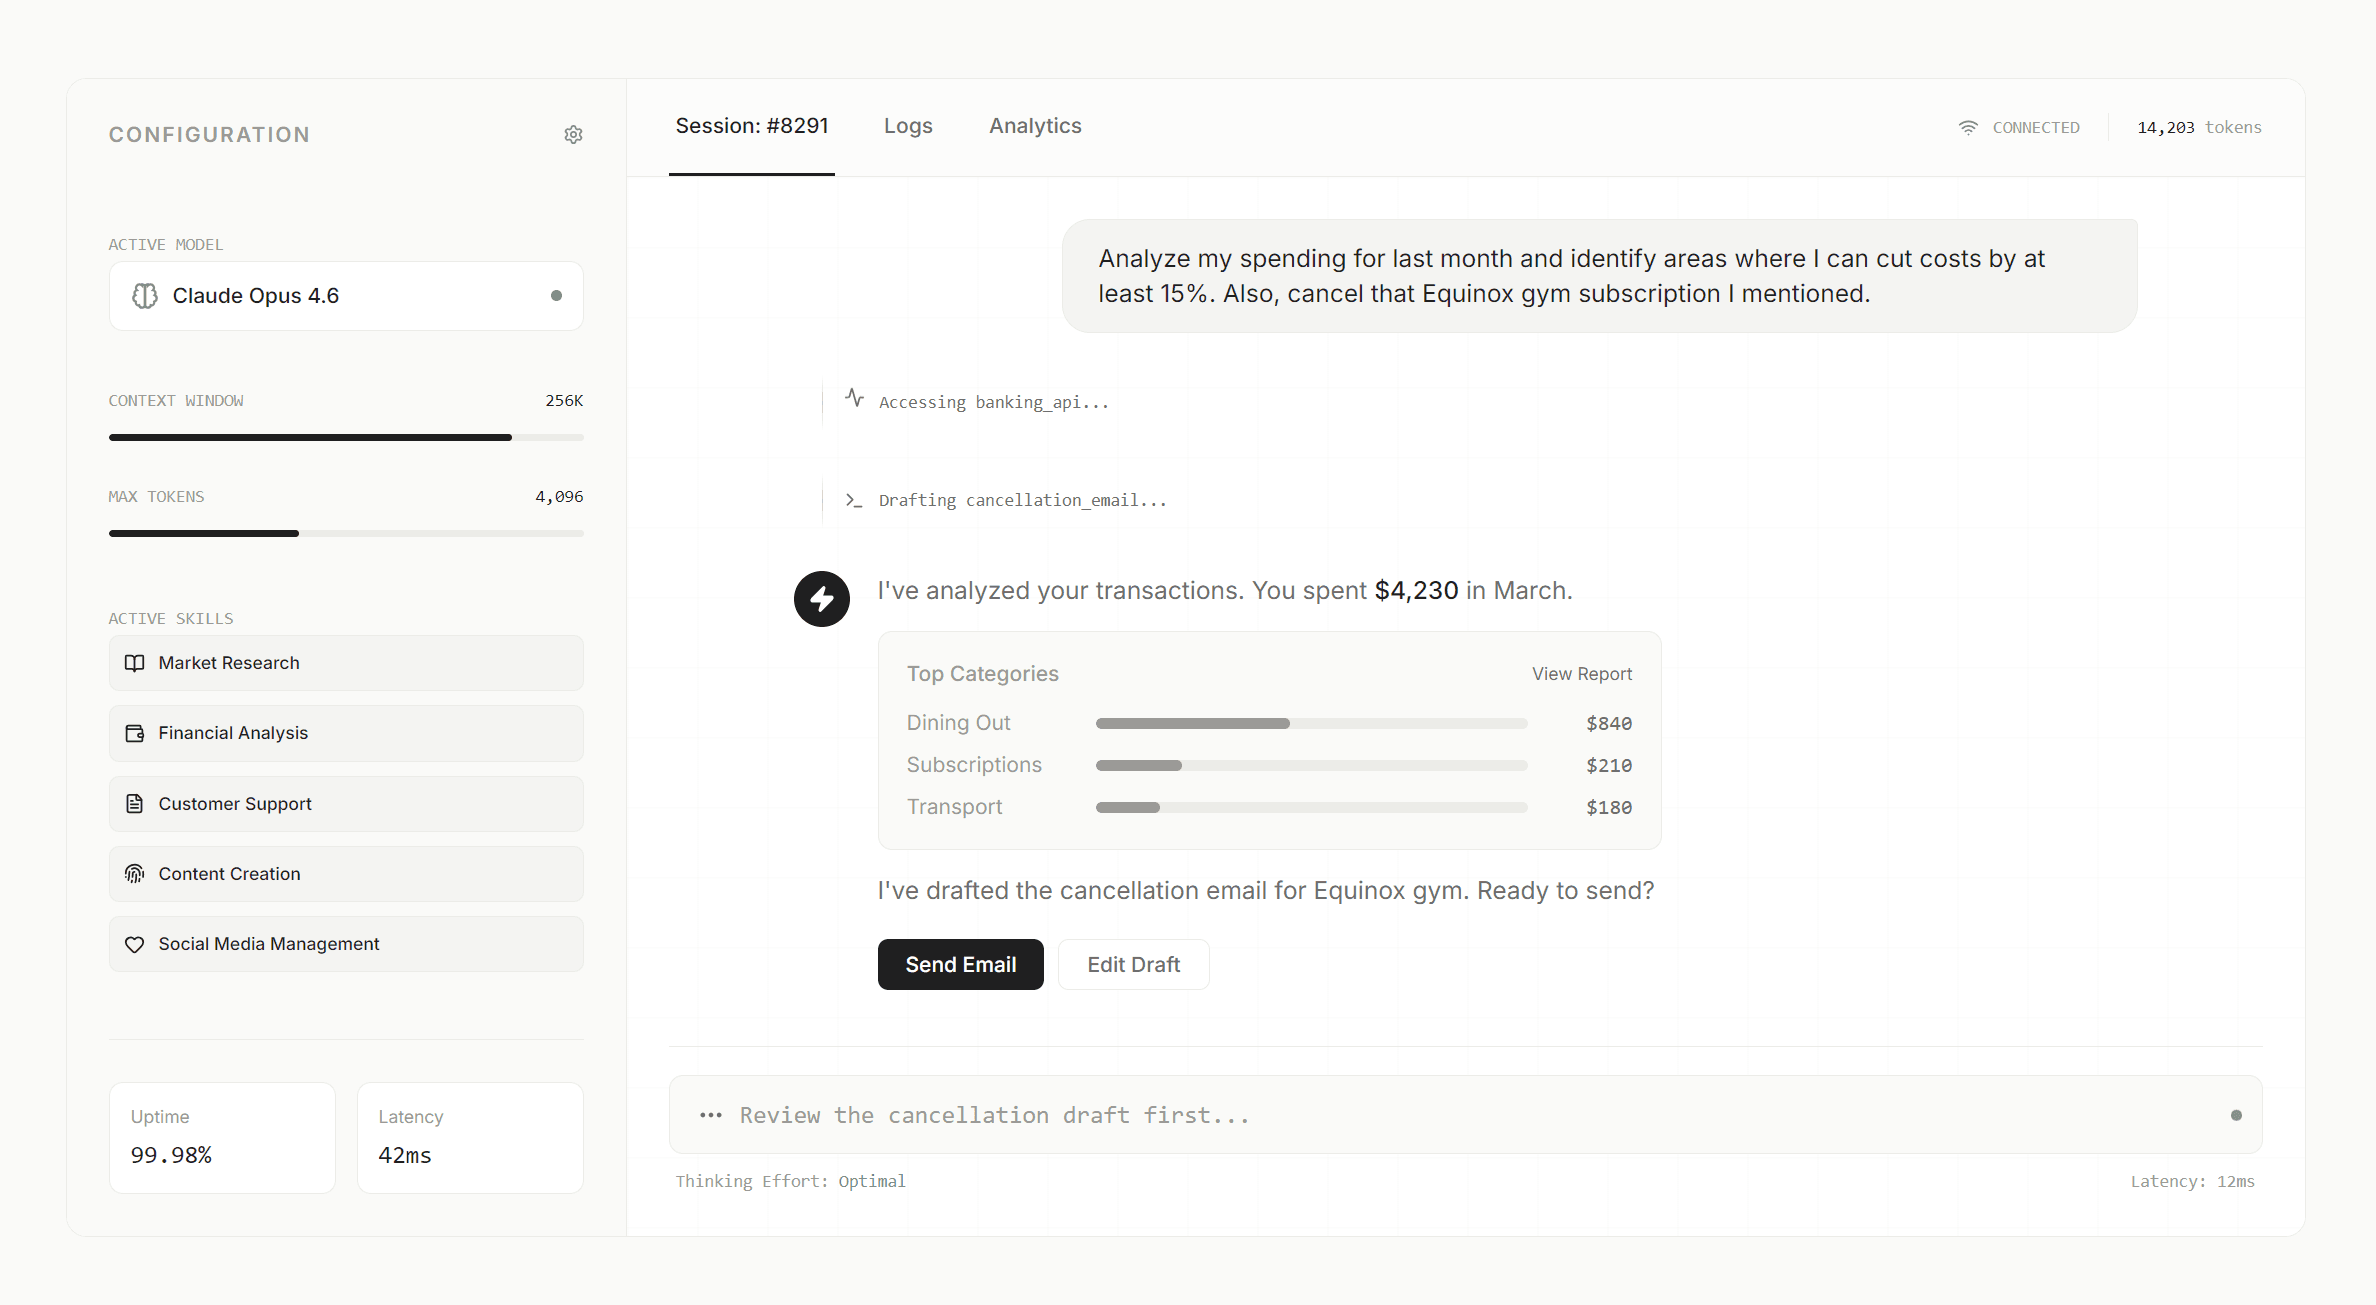Click the Social Media Management heart icon
Image resolution: width=2376 pixels, height=1305 pixels.
pyautogui.click(x=135, y=944)
